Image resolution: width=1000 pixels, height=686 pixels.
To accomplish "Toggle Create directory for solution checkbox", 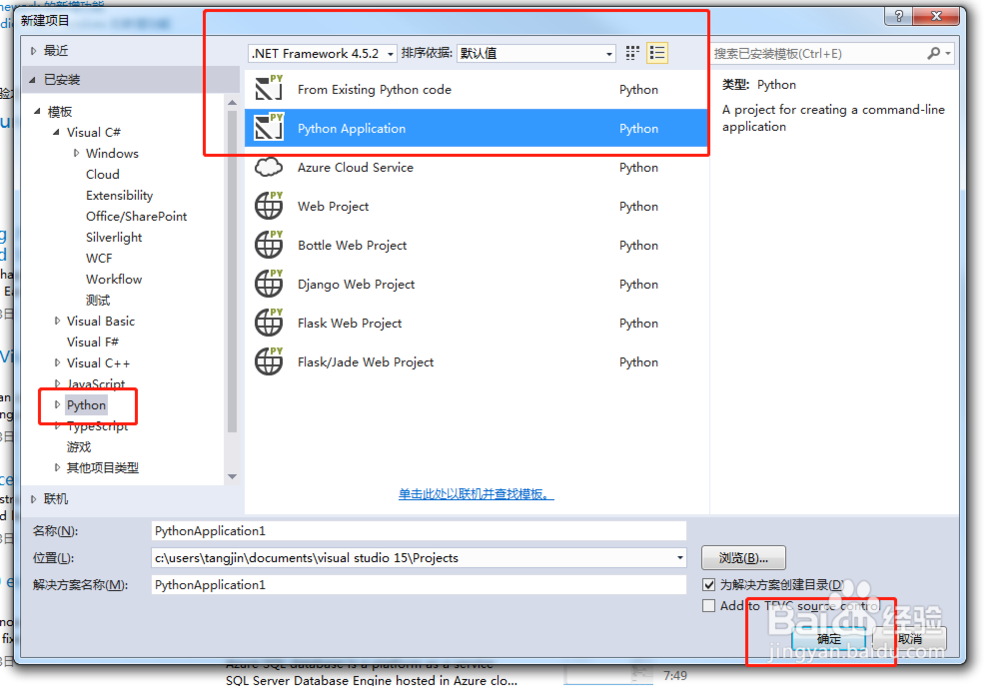I will point(709,584).
